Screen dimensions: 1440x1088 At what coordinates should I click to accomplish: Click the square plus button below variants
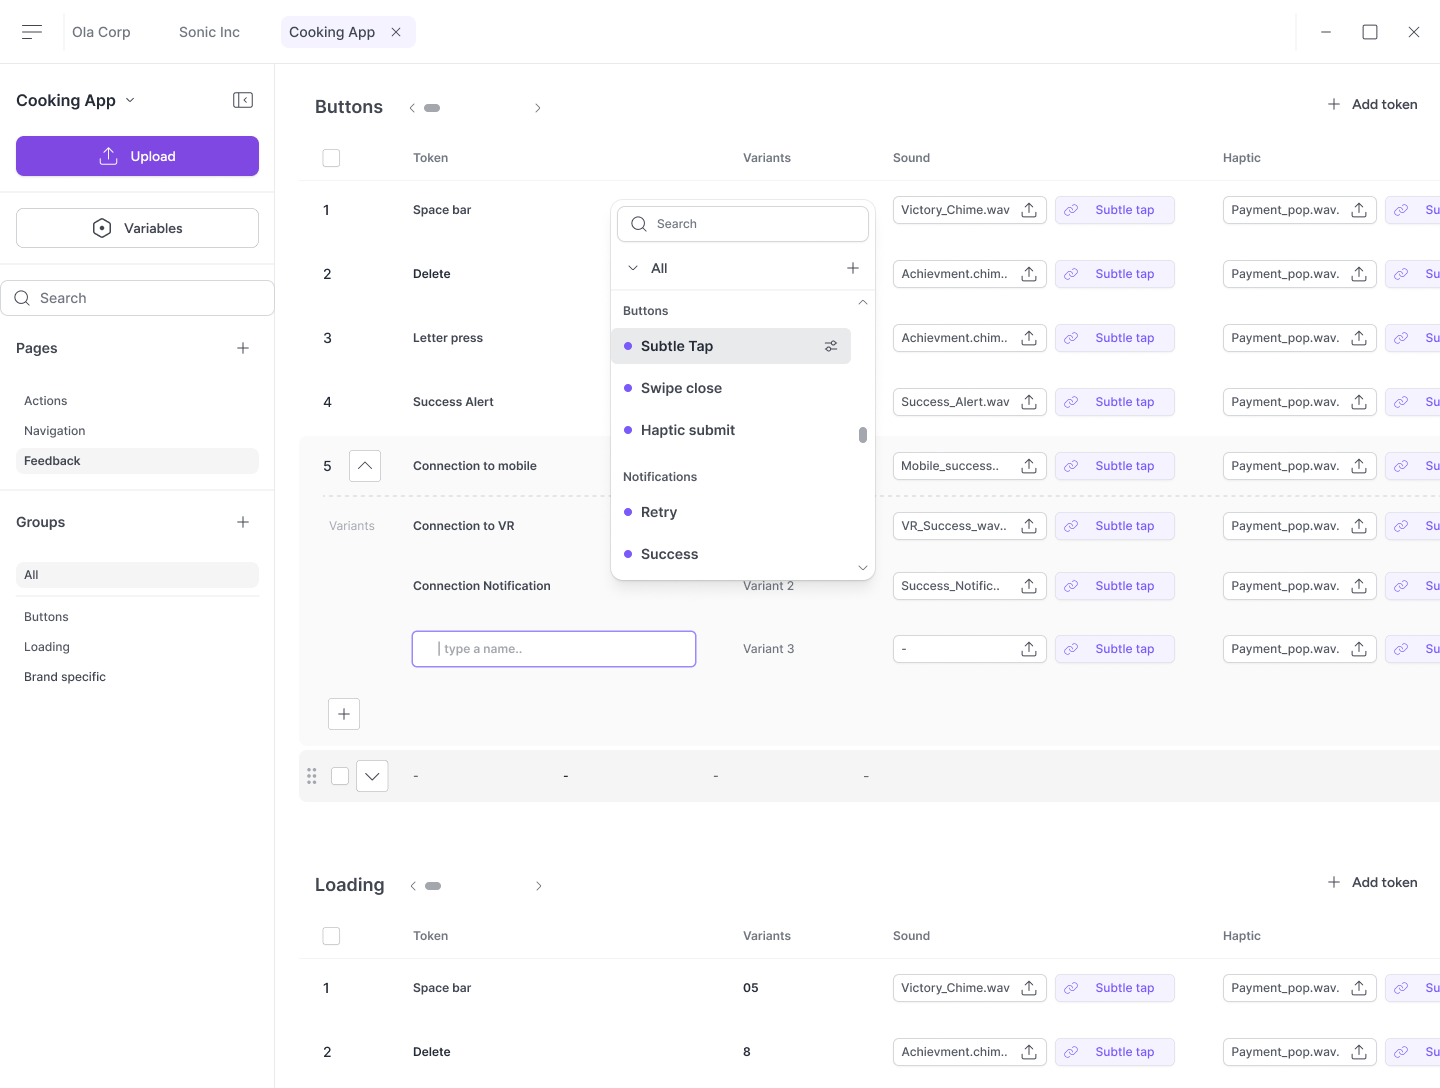344,714
